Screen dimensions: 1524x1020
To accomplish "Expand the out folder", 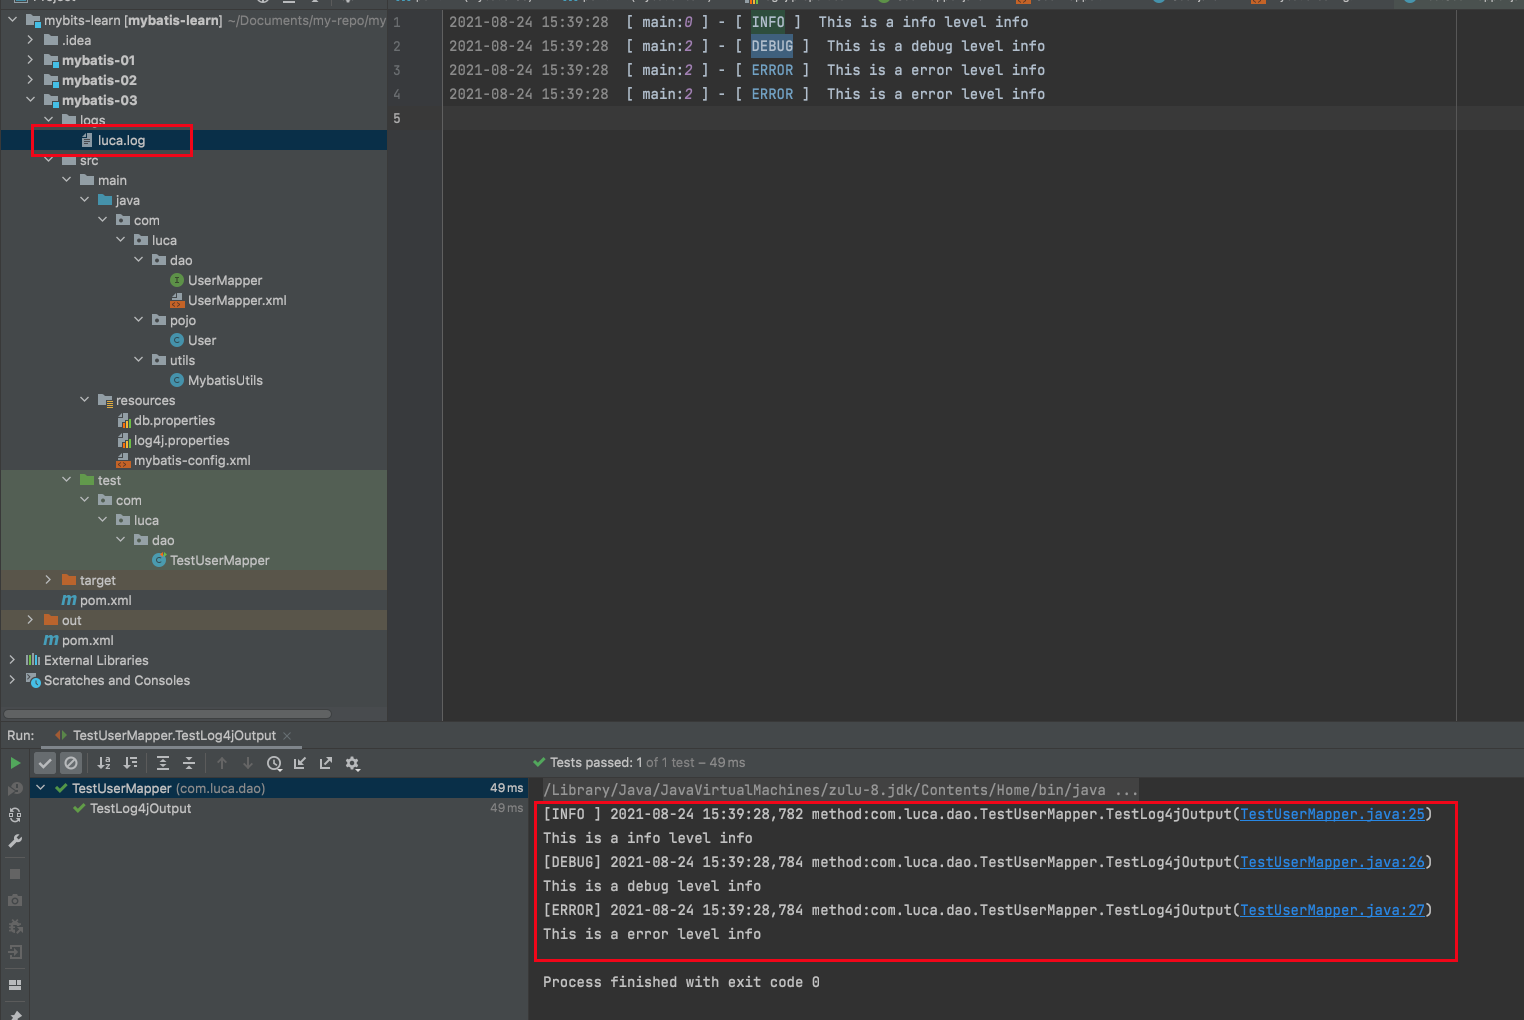I will tap(30, 620).
